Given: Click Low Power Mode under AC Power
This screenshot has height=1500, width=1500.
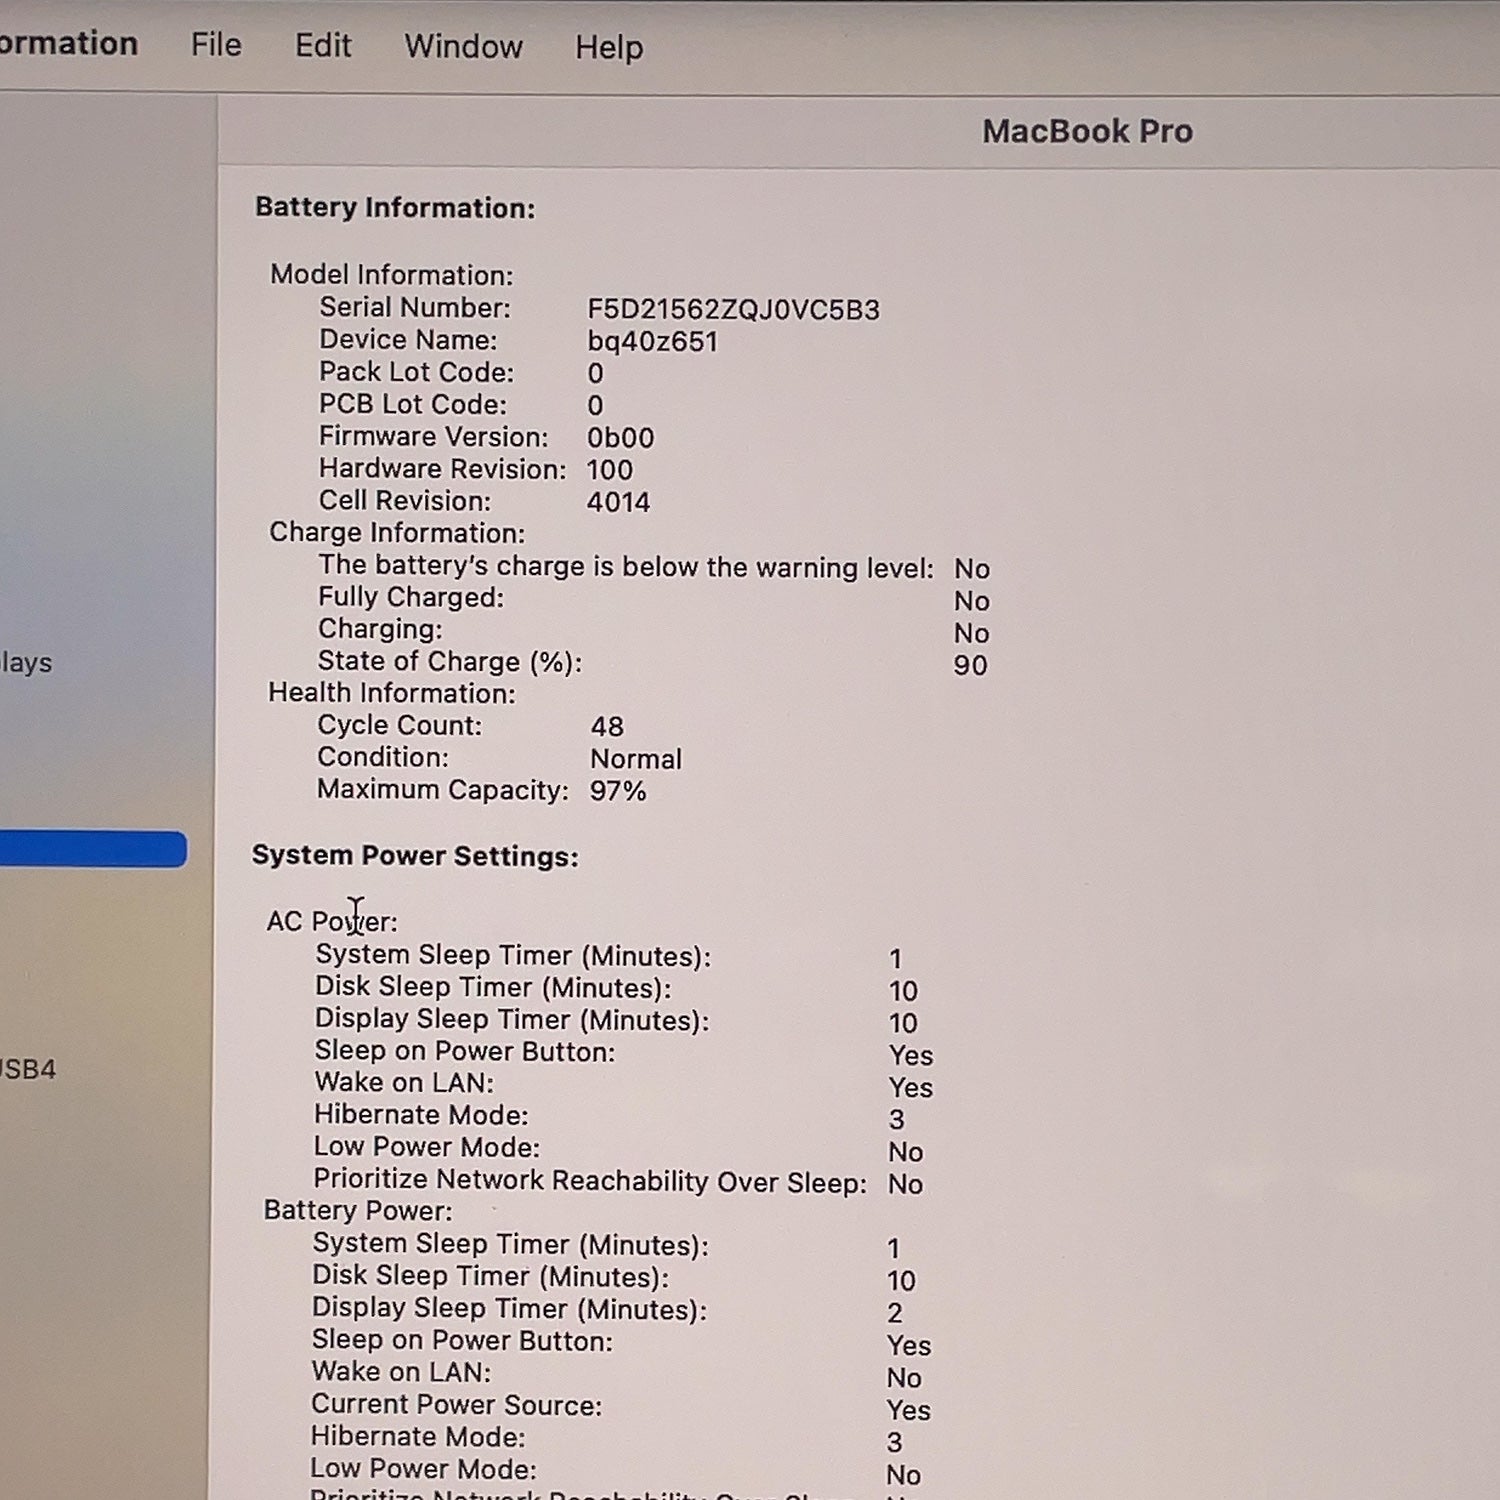Looking at the screenshot, I should coord(427,1147).
